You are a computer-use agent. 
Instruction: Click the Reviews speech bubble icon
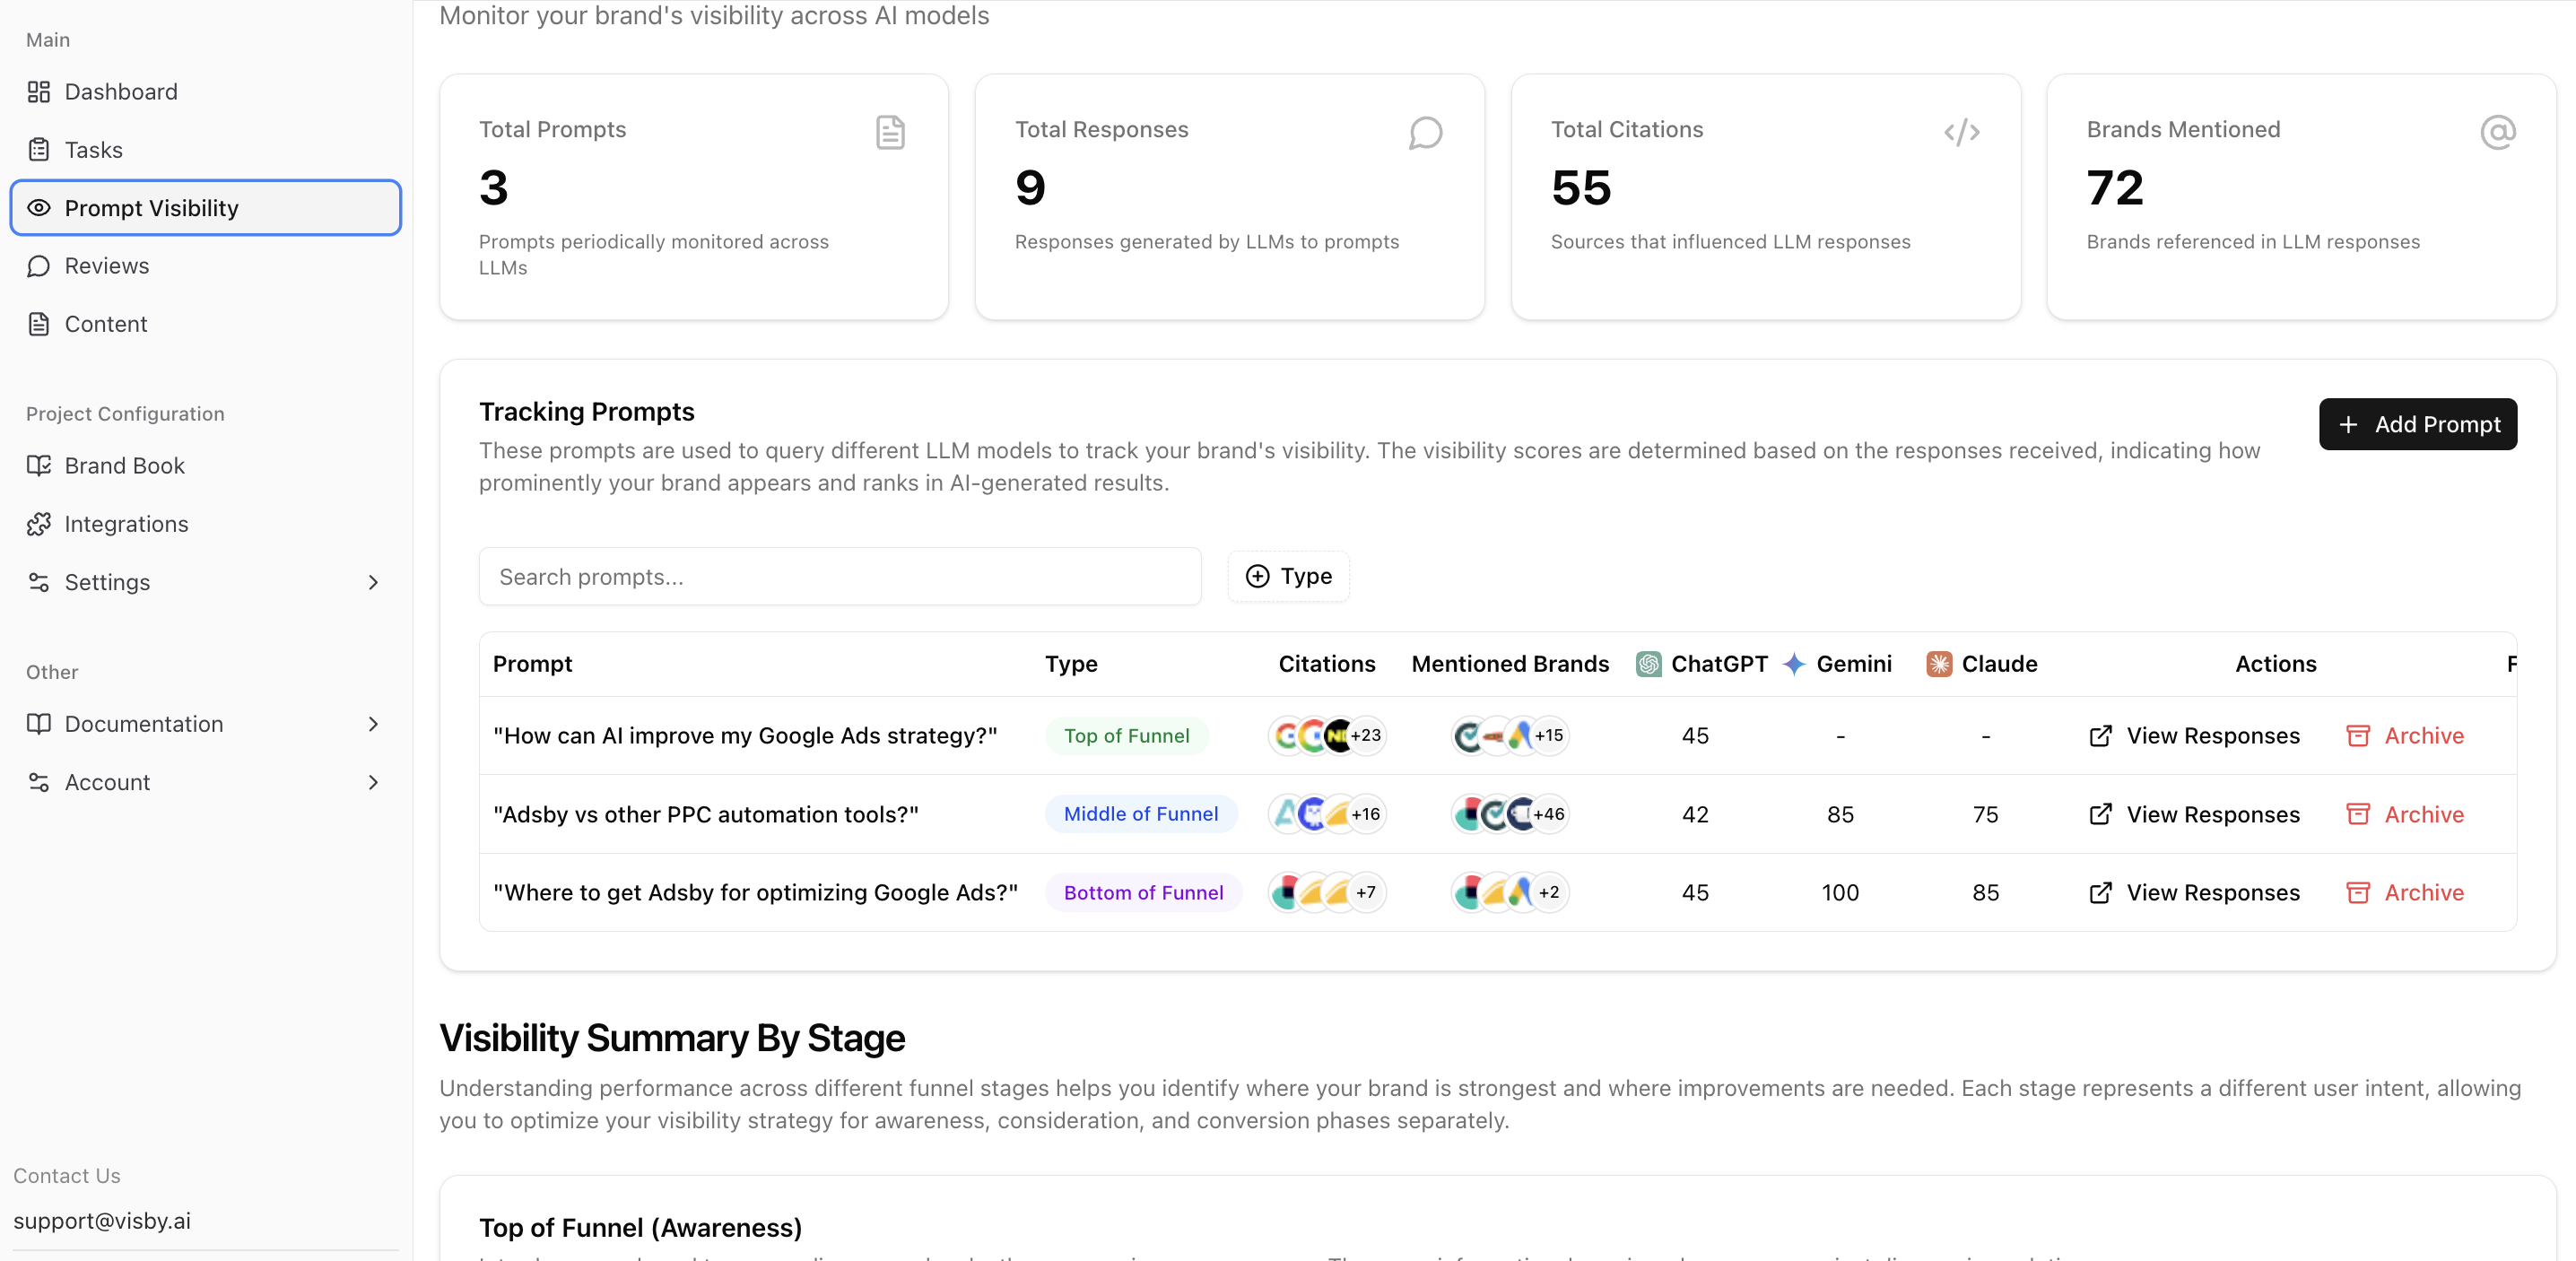pyautogui.click(x=38, y=266)
